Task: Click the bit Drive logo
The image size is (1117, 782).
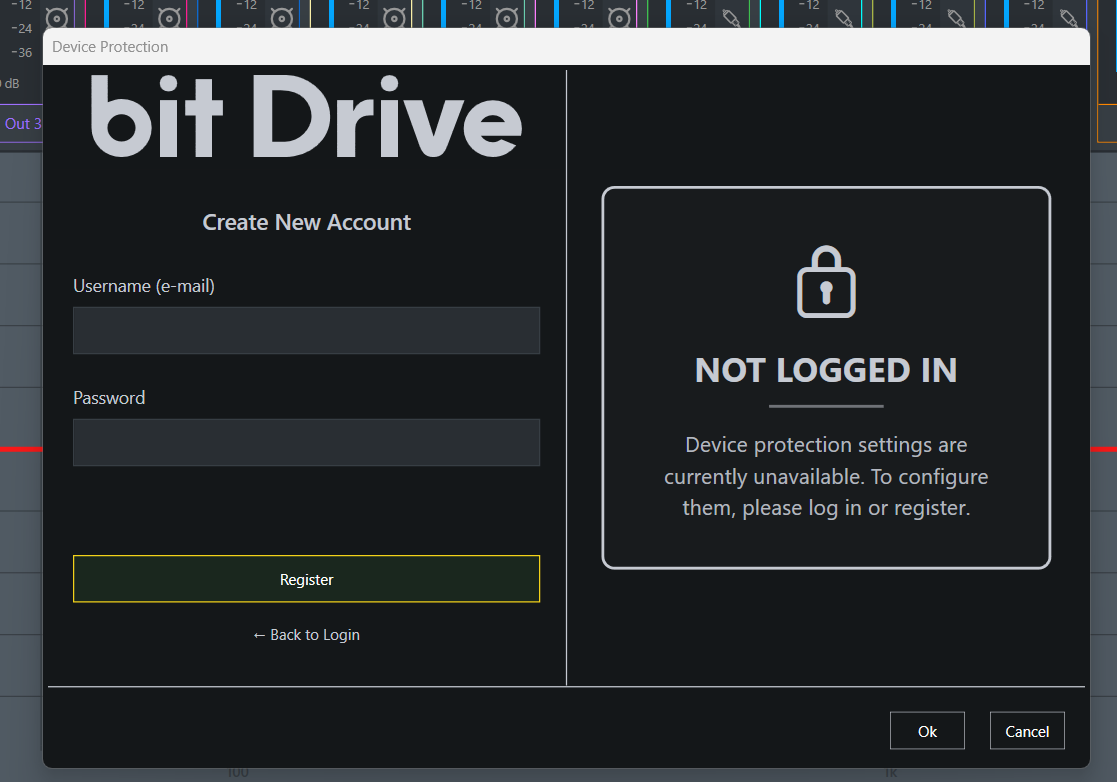Action: click(x=306, y=116)
